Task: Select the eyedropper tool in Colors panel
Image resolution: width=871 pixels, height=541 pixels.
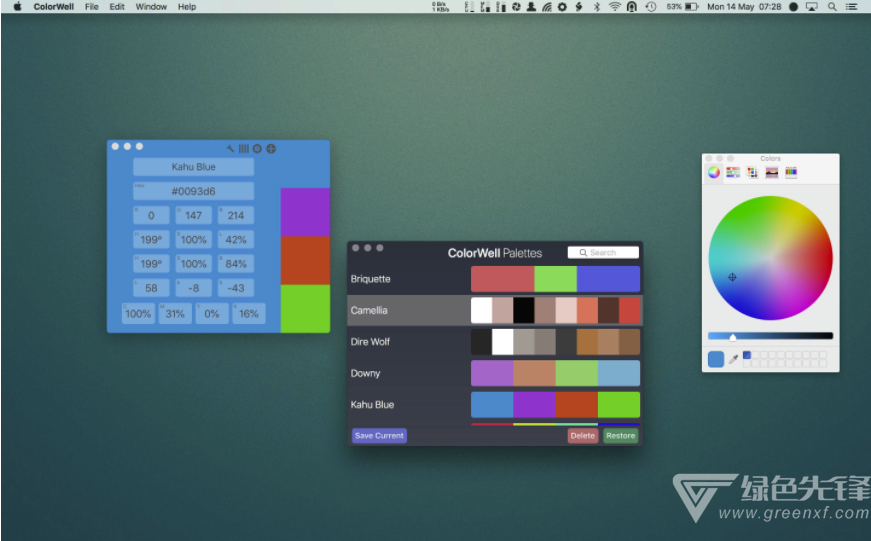Action: (733, 359)
